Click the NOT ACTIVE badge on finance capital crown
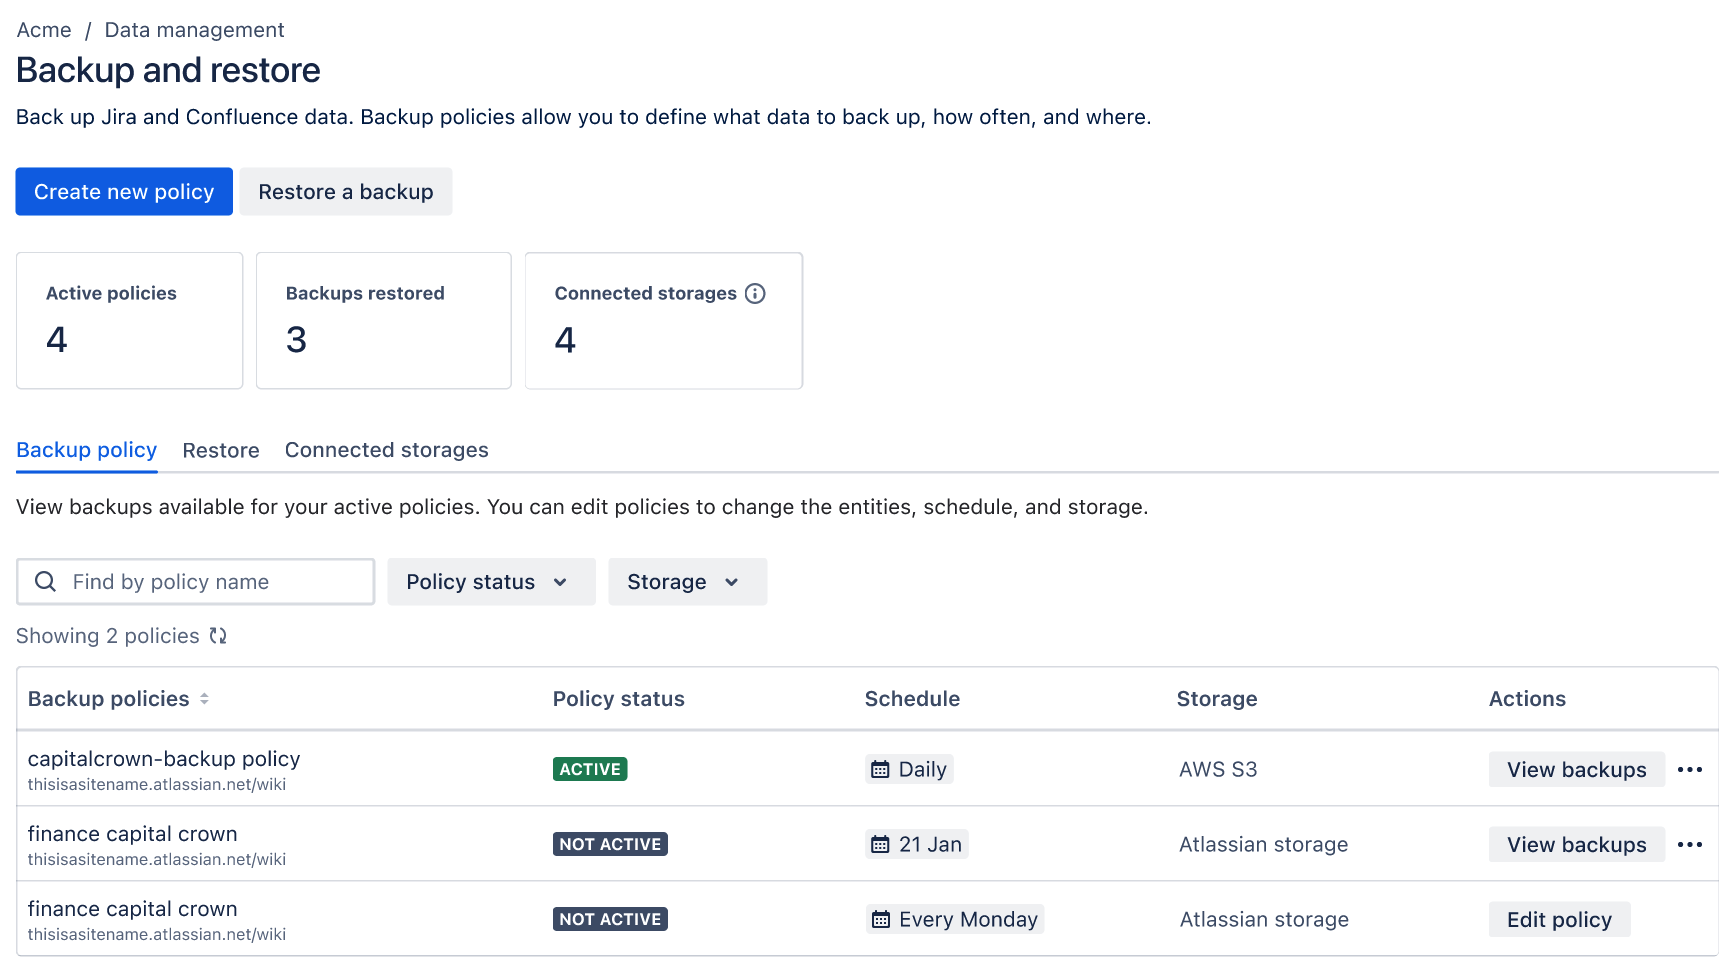This screenshot has width=1732, height=978. [x=610, y=843]
